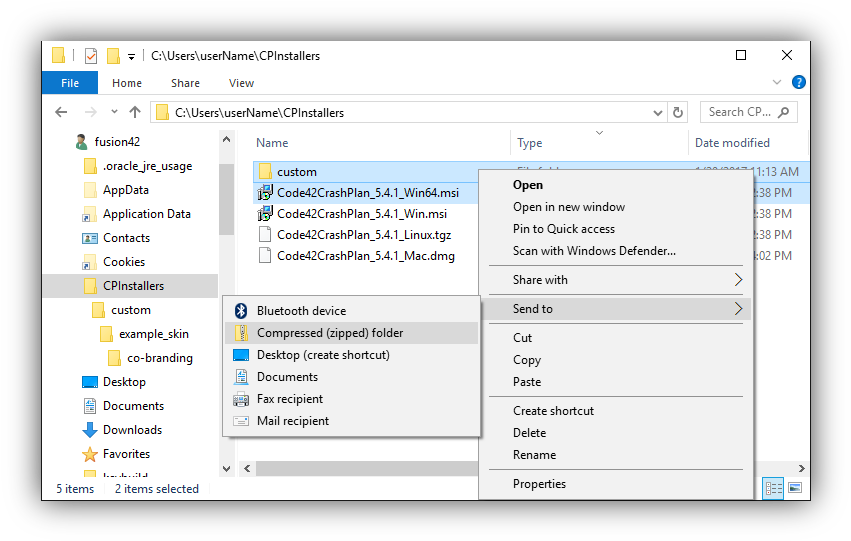Sort files by the Name column header
Image resolution: width=851 pixels, height=541 pixels.
point(272,143)
